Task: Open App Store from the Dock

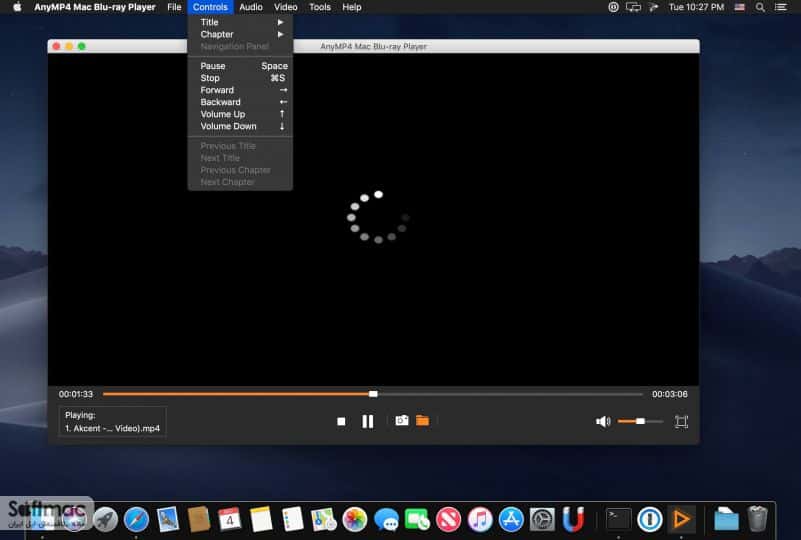Action: 511,520
